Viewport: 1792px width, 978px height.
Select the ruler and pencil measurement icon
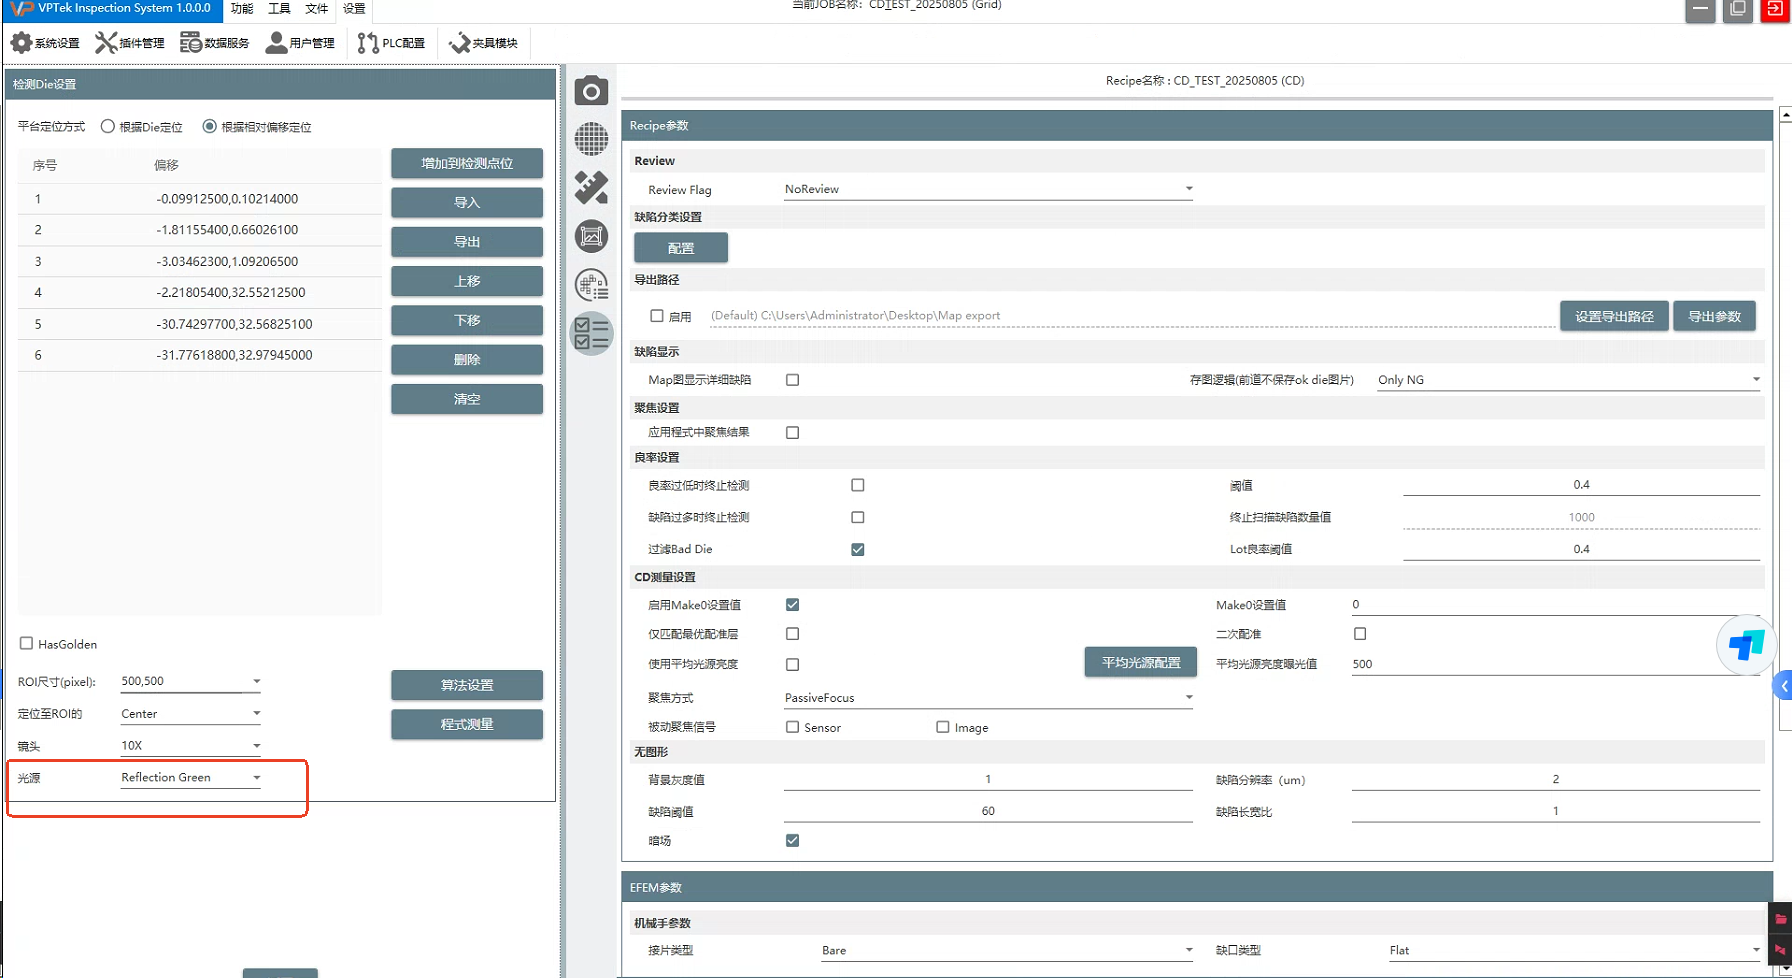click(591, 187)
